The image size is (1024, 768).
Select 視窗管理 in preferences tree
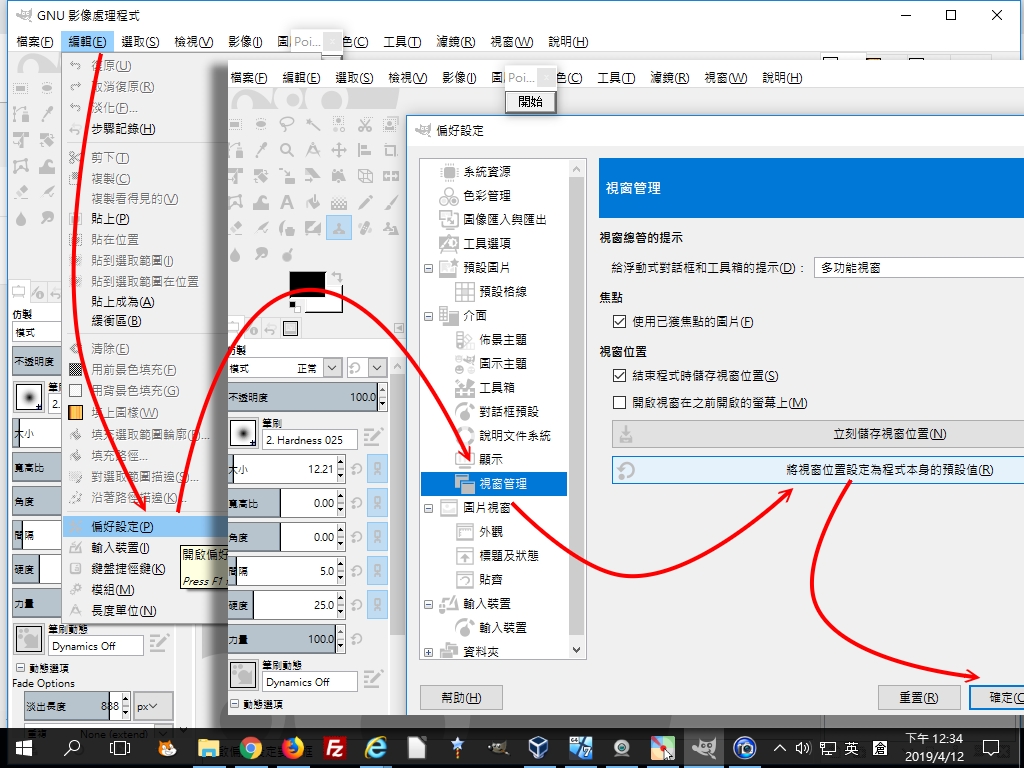point(494,484)
